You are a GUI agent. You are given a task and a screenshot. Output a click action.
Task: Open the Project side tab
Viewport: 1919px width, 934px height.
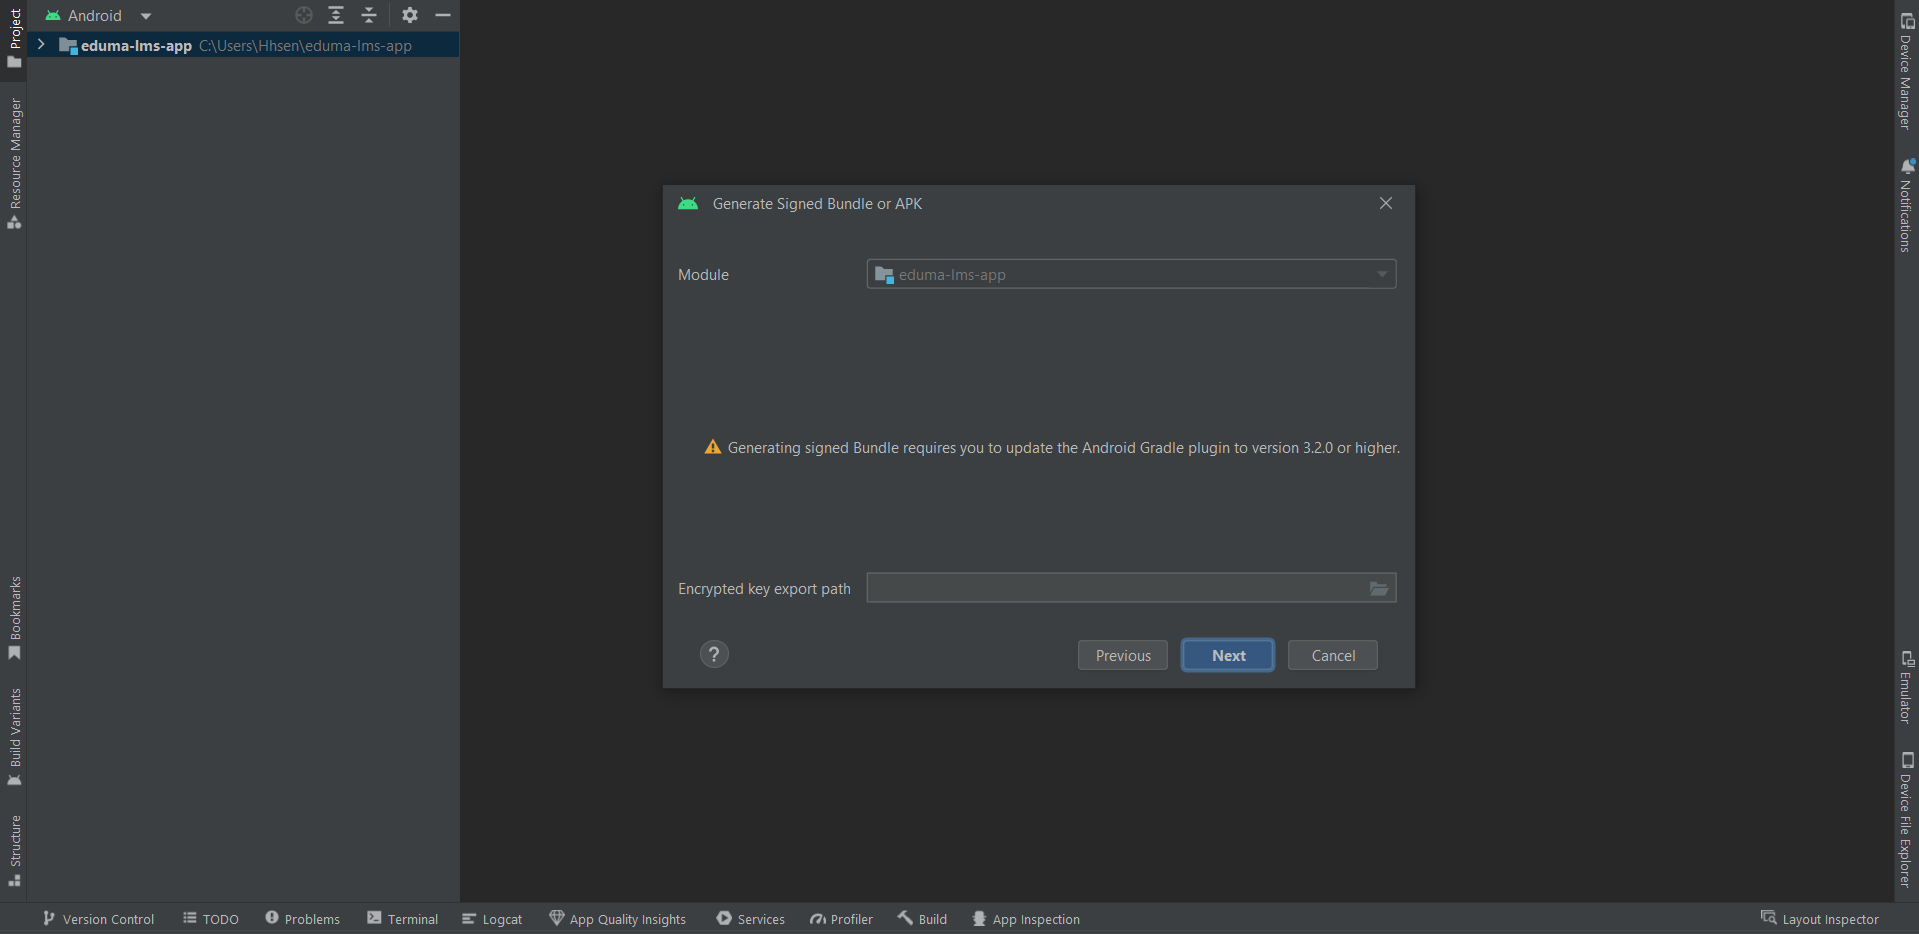click(x=14, y=38)
